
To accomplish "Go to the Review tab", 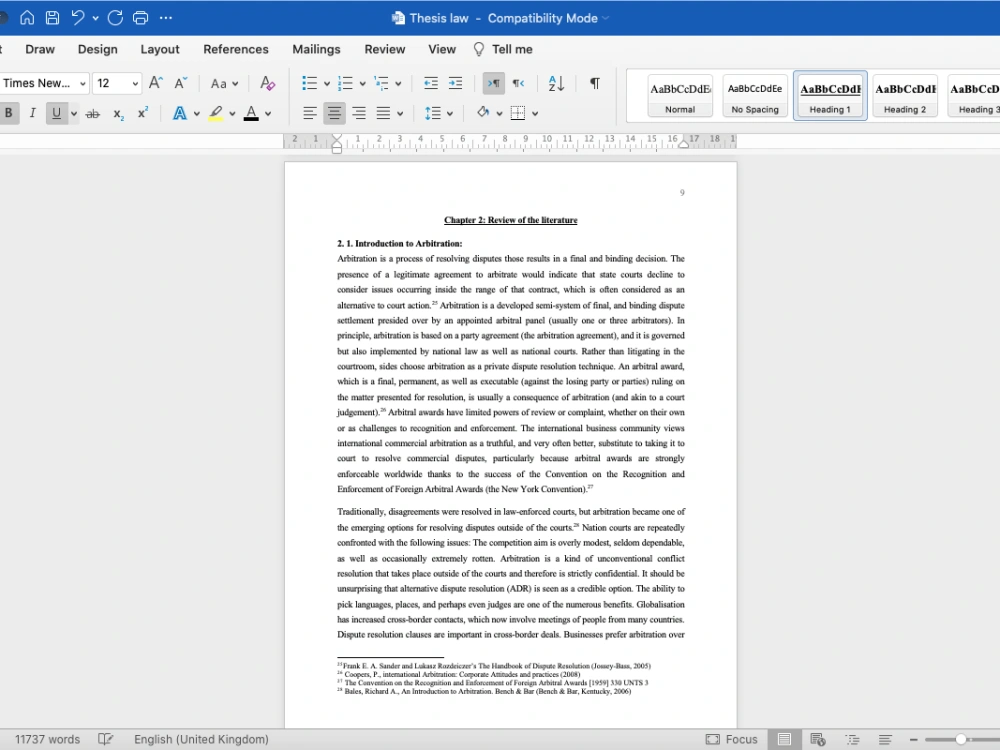I will pos(385,49).
